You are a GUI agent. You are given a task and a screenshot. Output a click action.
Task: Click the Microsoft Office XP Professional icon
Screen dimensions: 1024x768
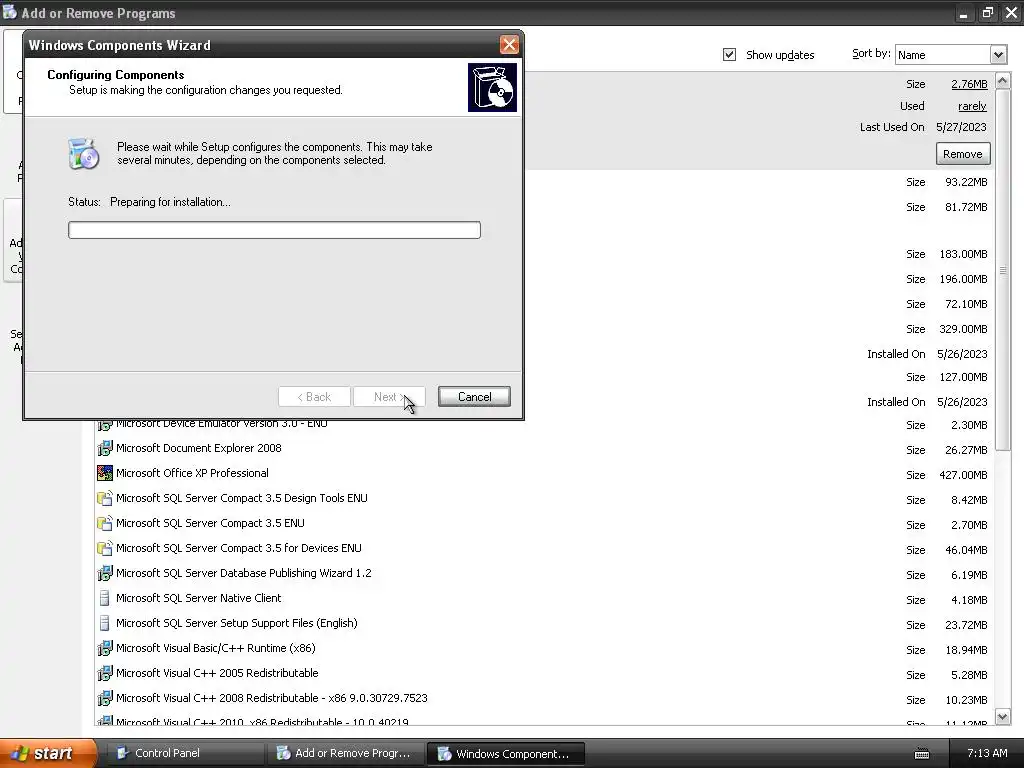pos(104,473)
